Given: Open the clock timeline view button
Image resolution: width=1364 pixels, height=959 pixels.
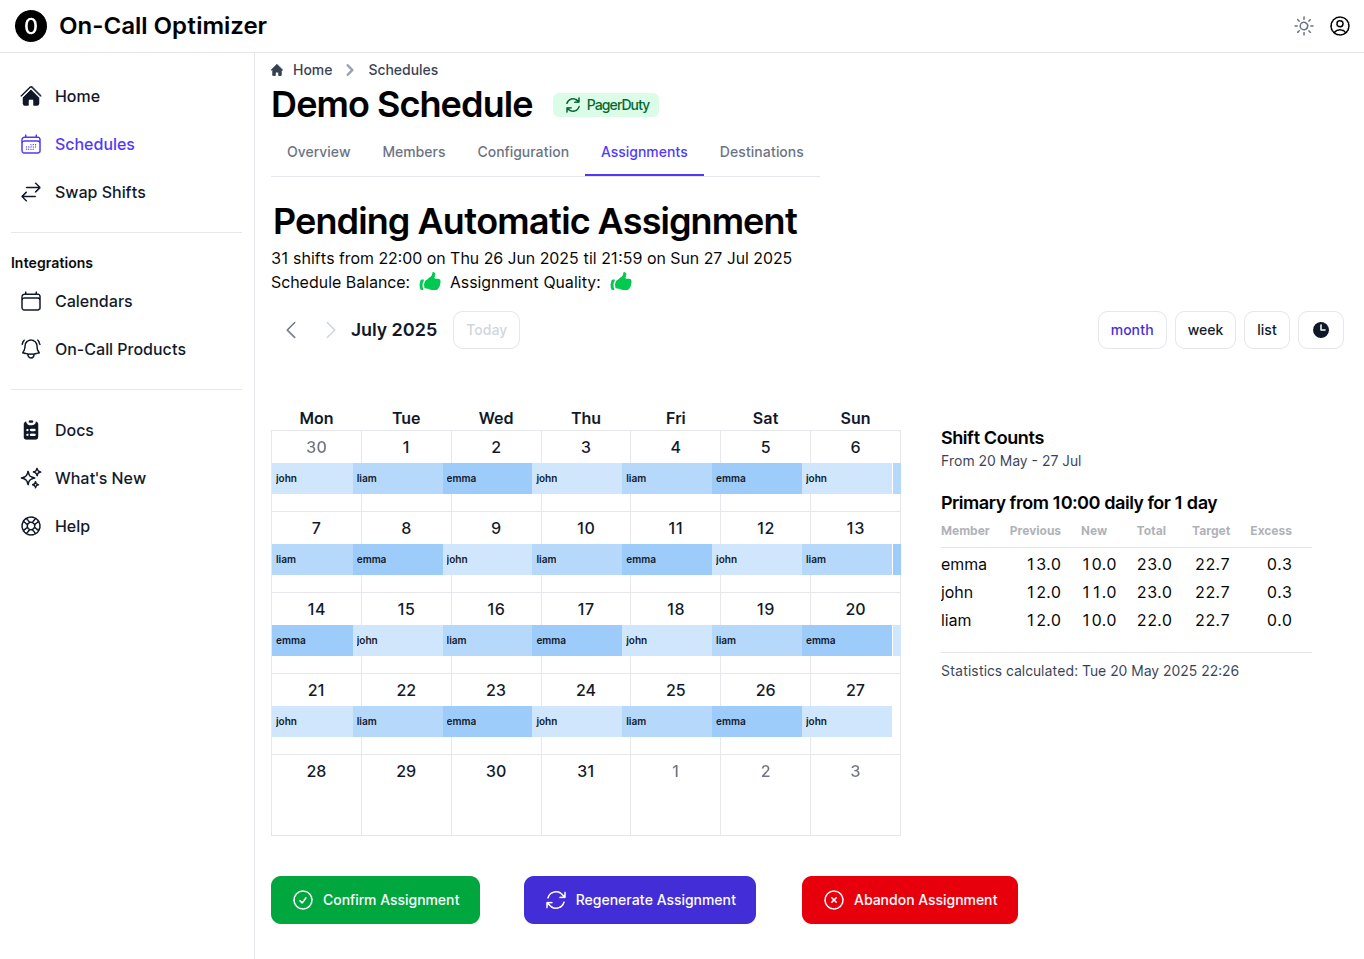Looking at the screenshot, I should (x=1320, y=330).
